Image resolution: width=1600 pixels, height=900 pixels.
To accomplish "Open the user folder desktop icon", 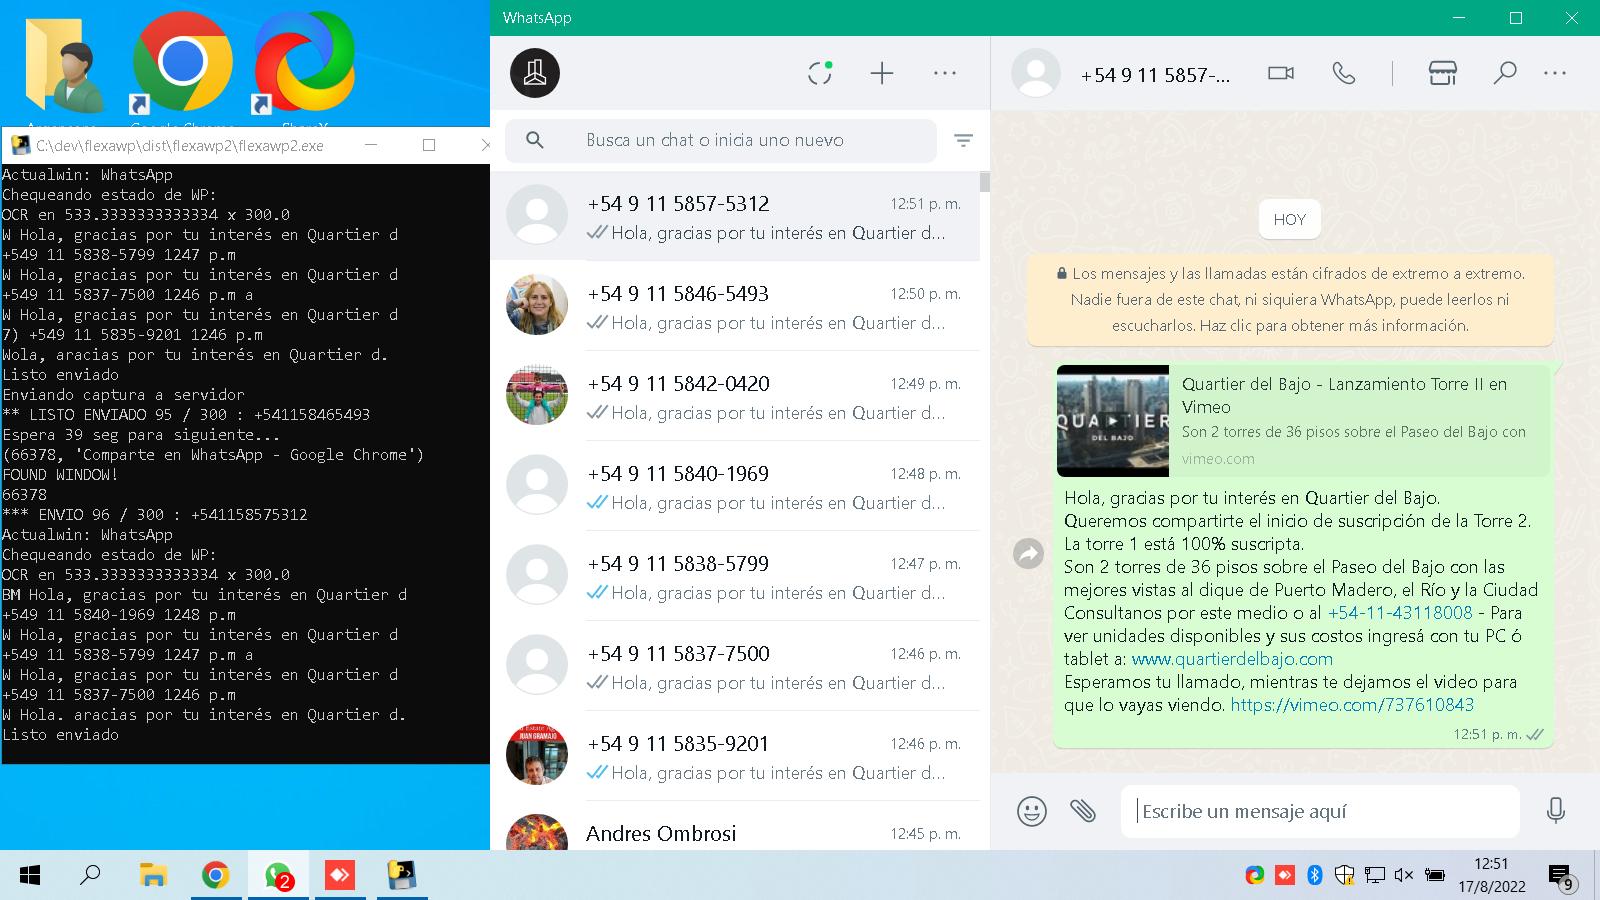I will 62,66.
